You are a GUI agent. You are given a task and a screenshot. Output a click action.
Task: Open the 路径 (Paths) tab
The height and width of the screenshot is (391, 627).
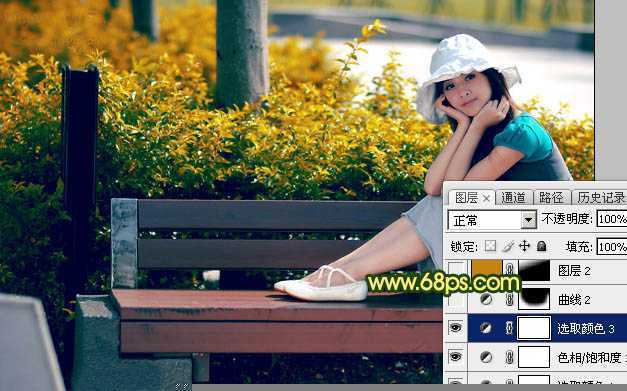coord(551,198)
